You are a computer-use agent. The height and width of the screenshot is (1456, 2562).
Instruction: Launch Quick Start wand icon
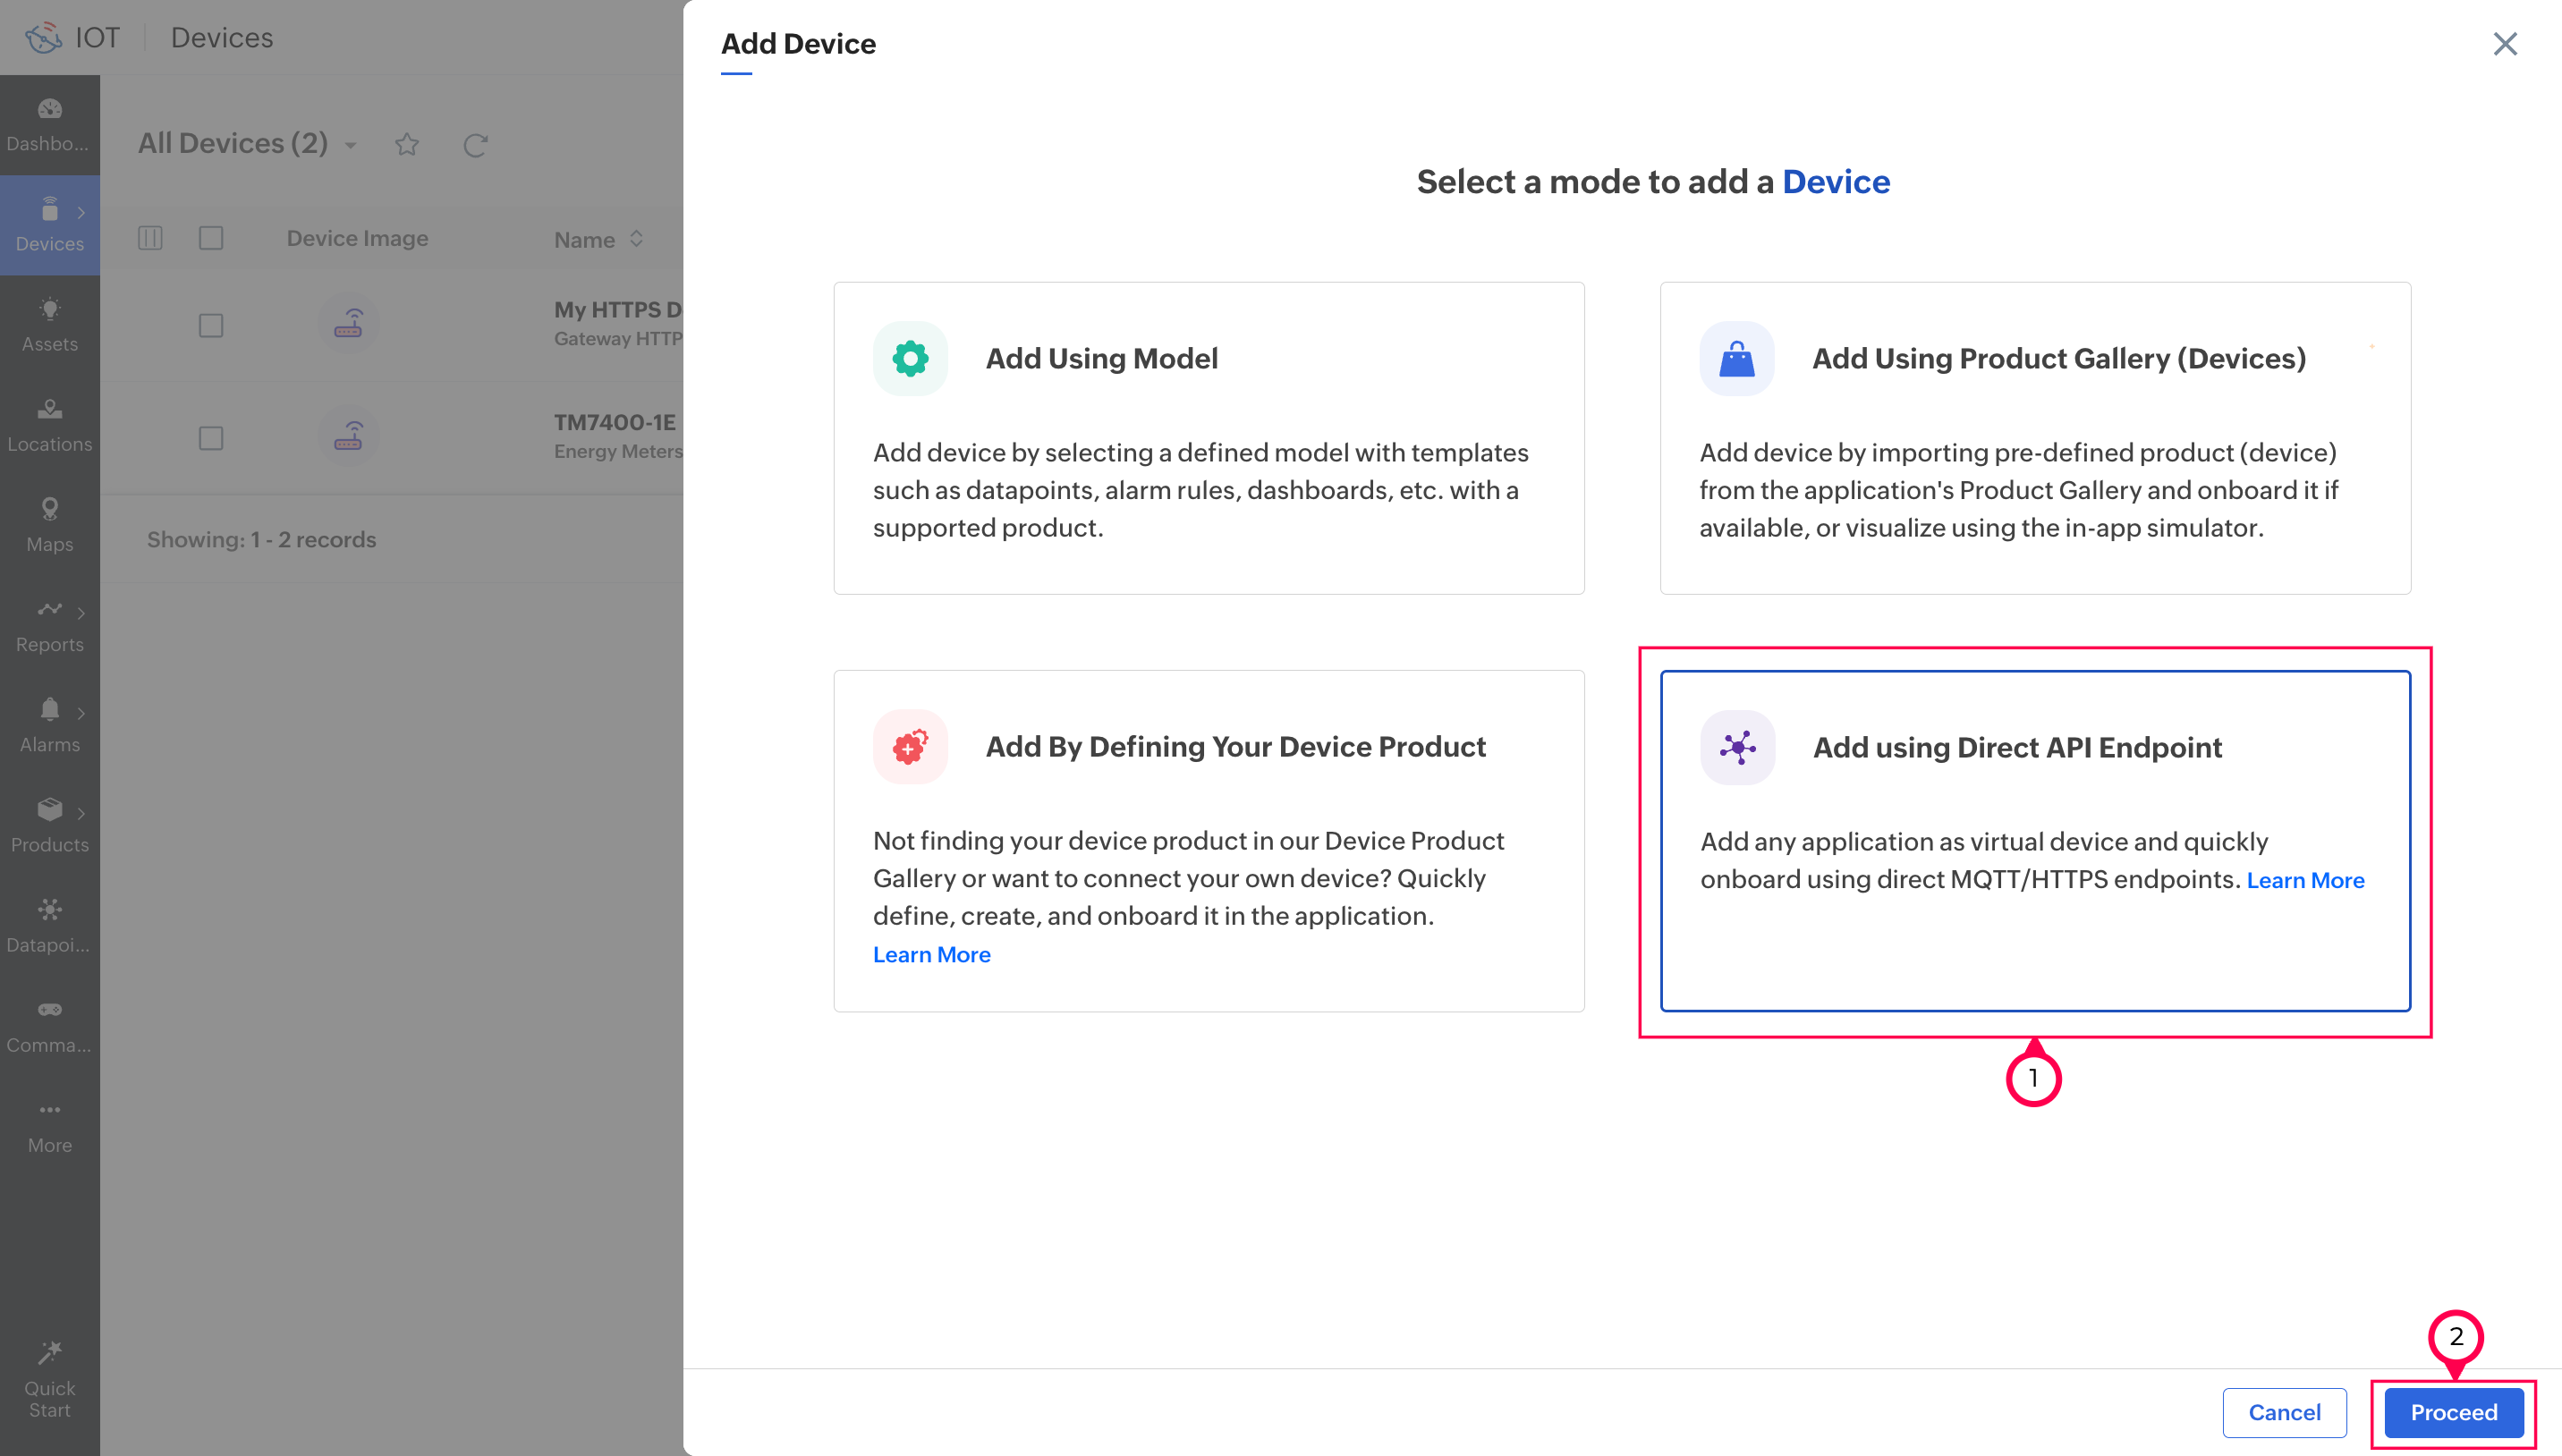click(49, 1355)
